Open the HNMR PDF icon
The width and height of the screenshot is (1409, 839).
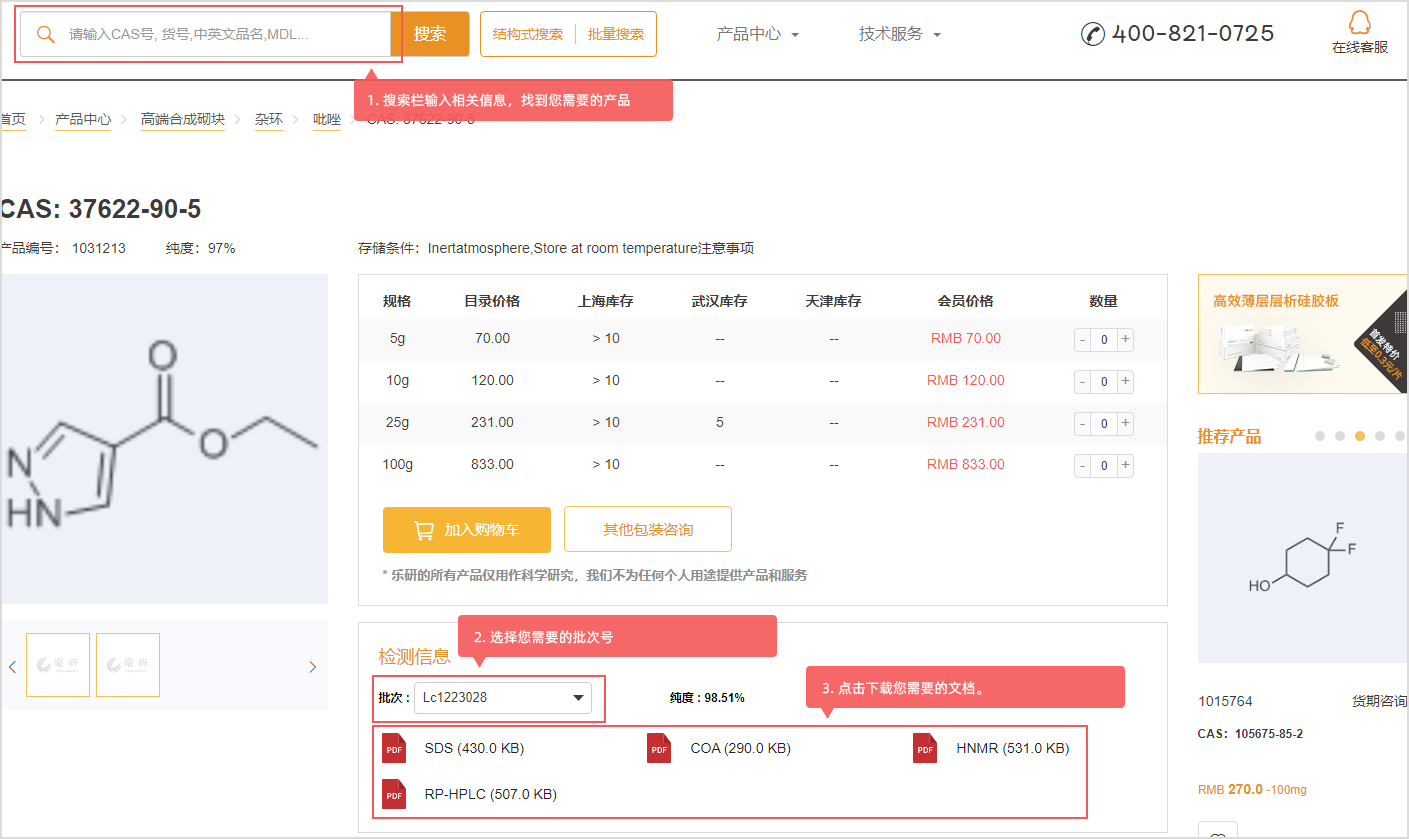click(x=925, y=748)
